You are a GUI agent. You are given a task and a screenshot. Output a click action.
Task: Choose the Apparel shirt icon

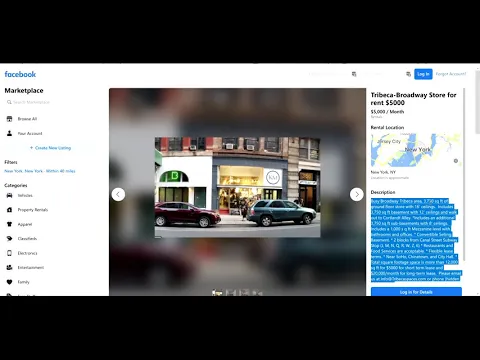(x=9, y=224)
